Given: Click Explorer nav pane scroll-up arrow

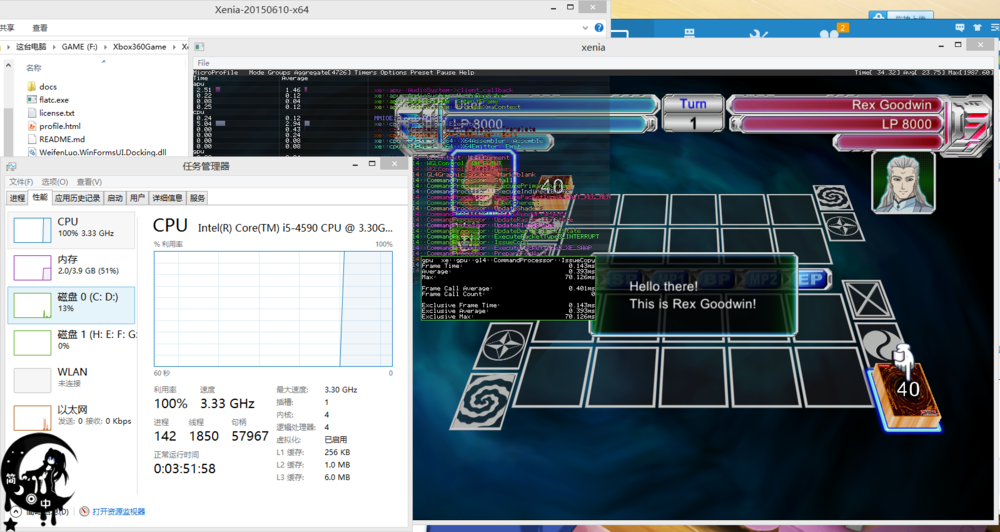Looking at the screenshot, I should tap(8, 66).
